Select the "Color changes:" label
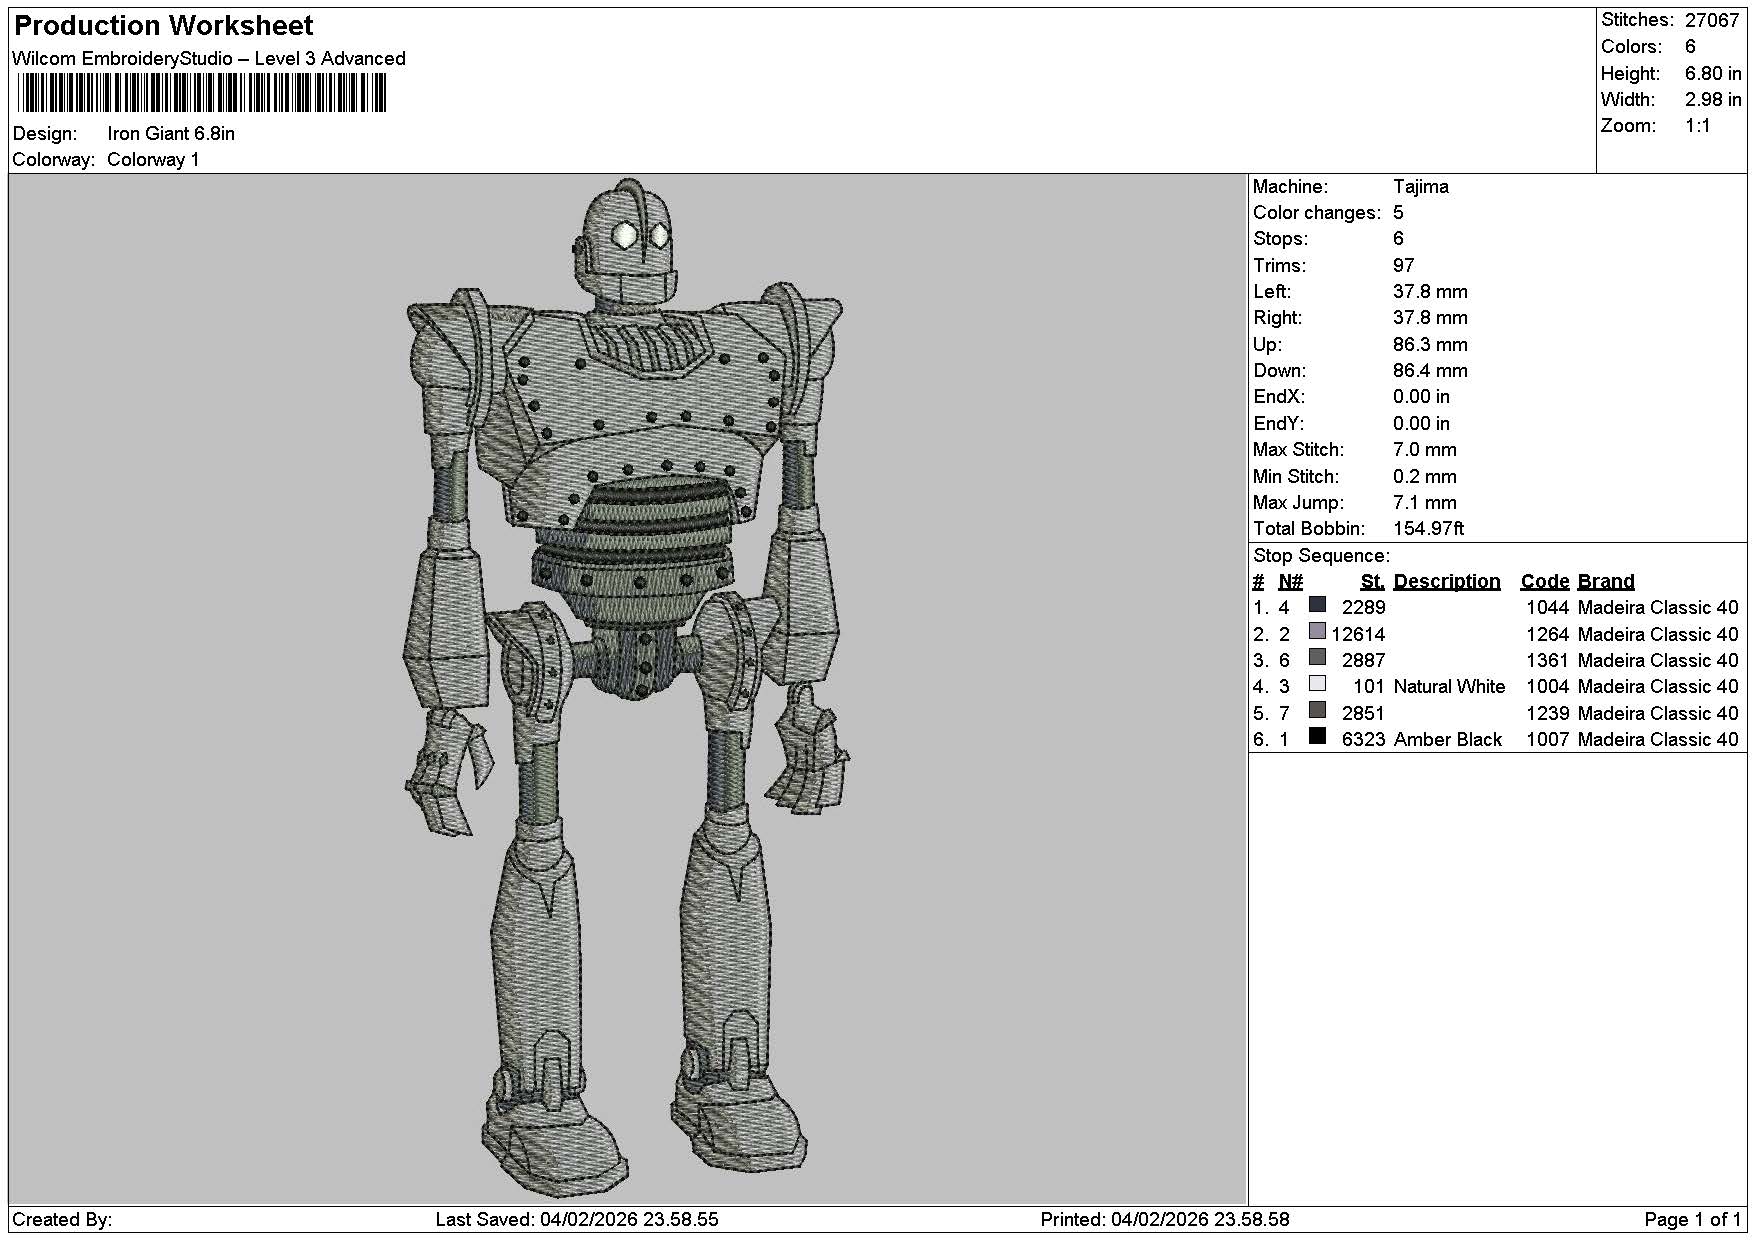The height and width of the screenshot is (1240, 1755). pyautogui.click(x=1316, y=213)
